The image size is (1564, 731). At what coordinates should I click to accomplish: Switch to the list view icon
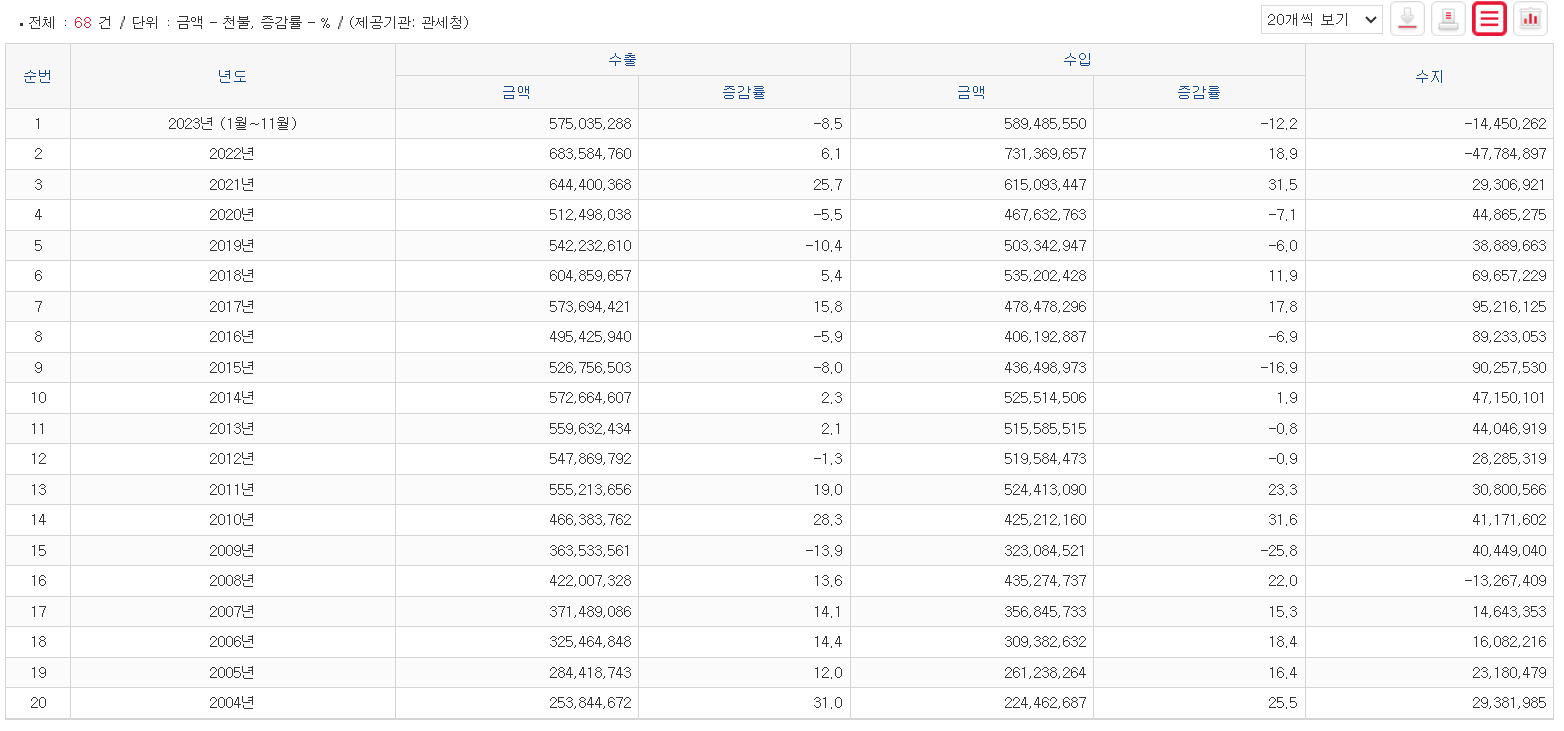coord(1489,19)
